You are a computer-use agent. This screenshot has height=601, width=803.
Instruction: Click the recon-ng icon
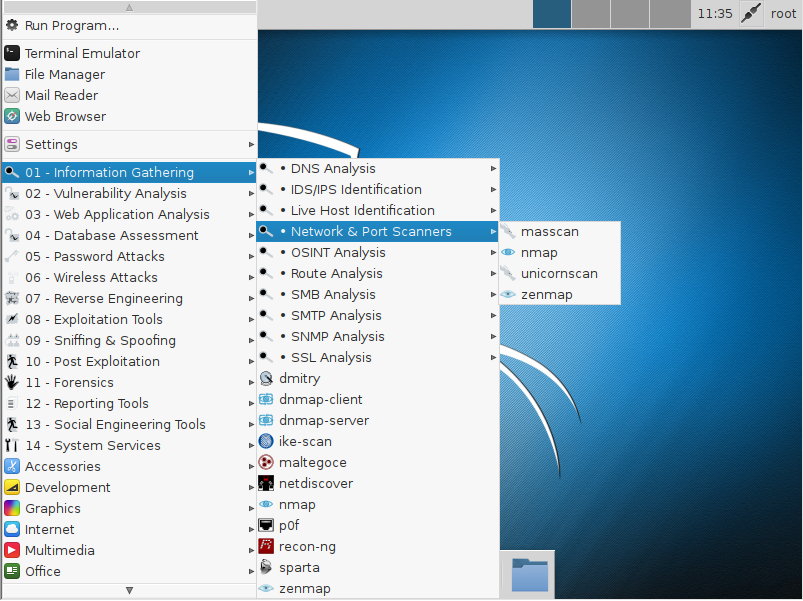point(266,546)
